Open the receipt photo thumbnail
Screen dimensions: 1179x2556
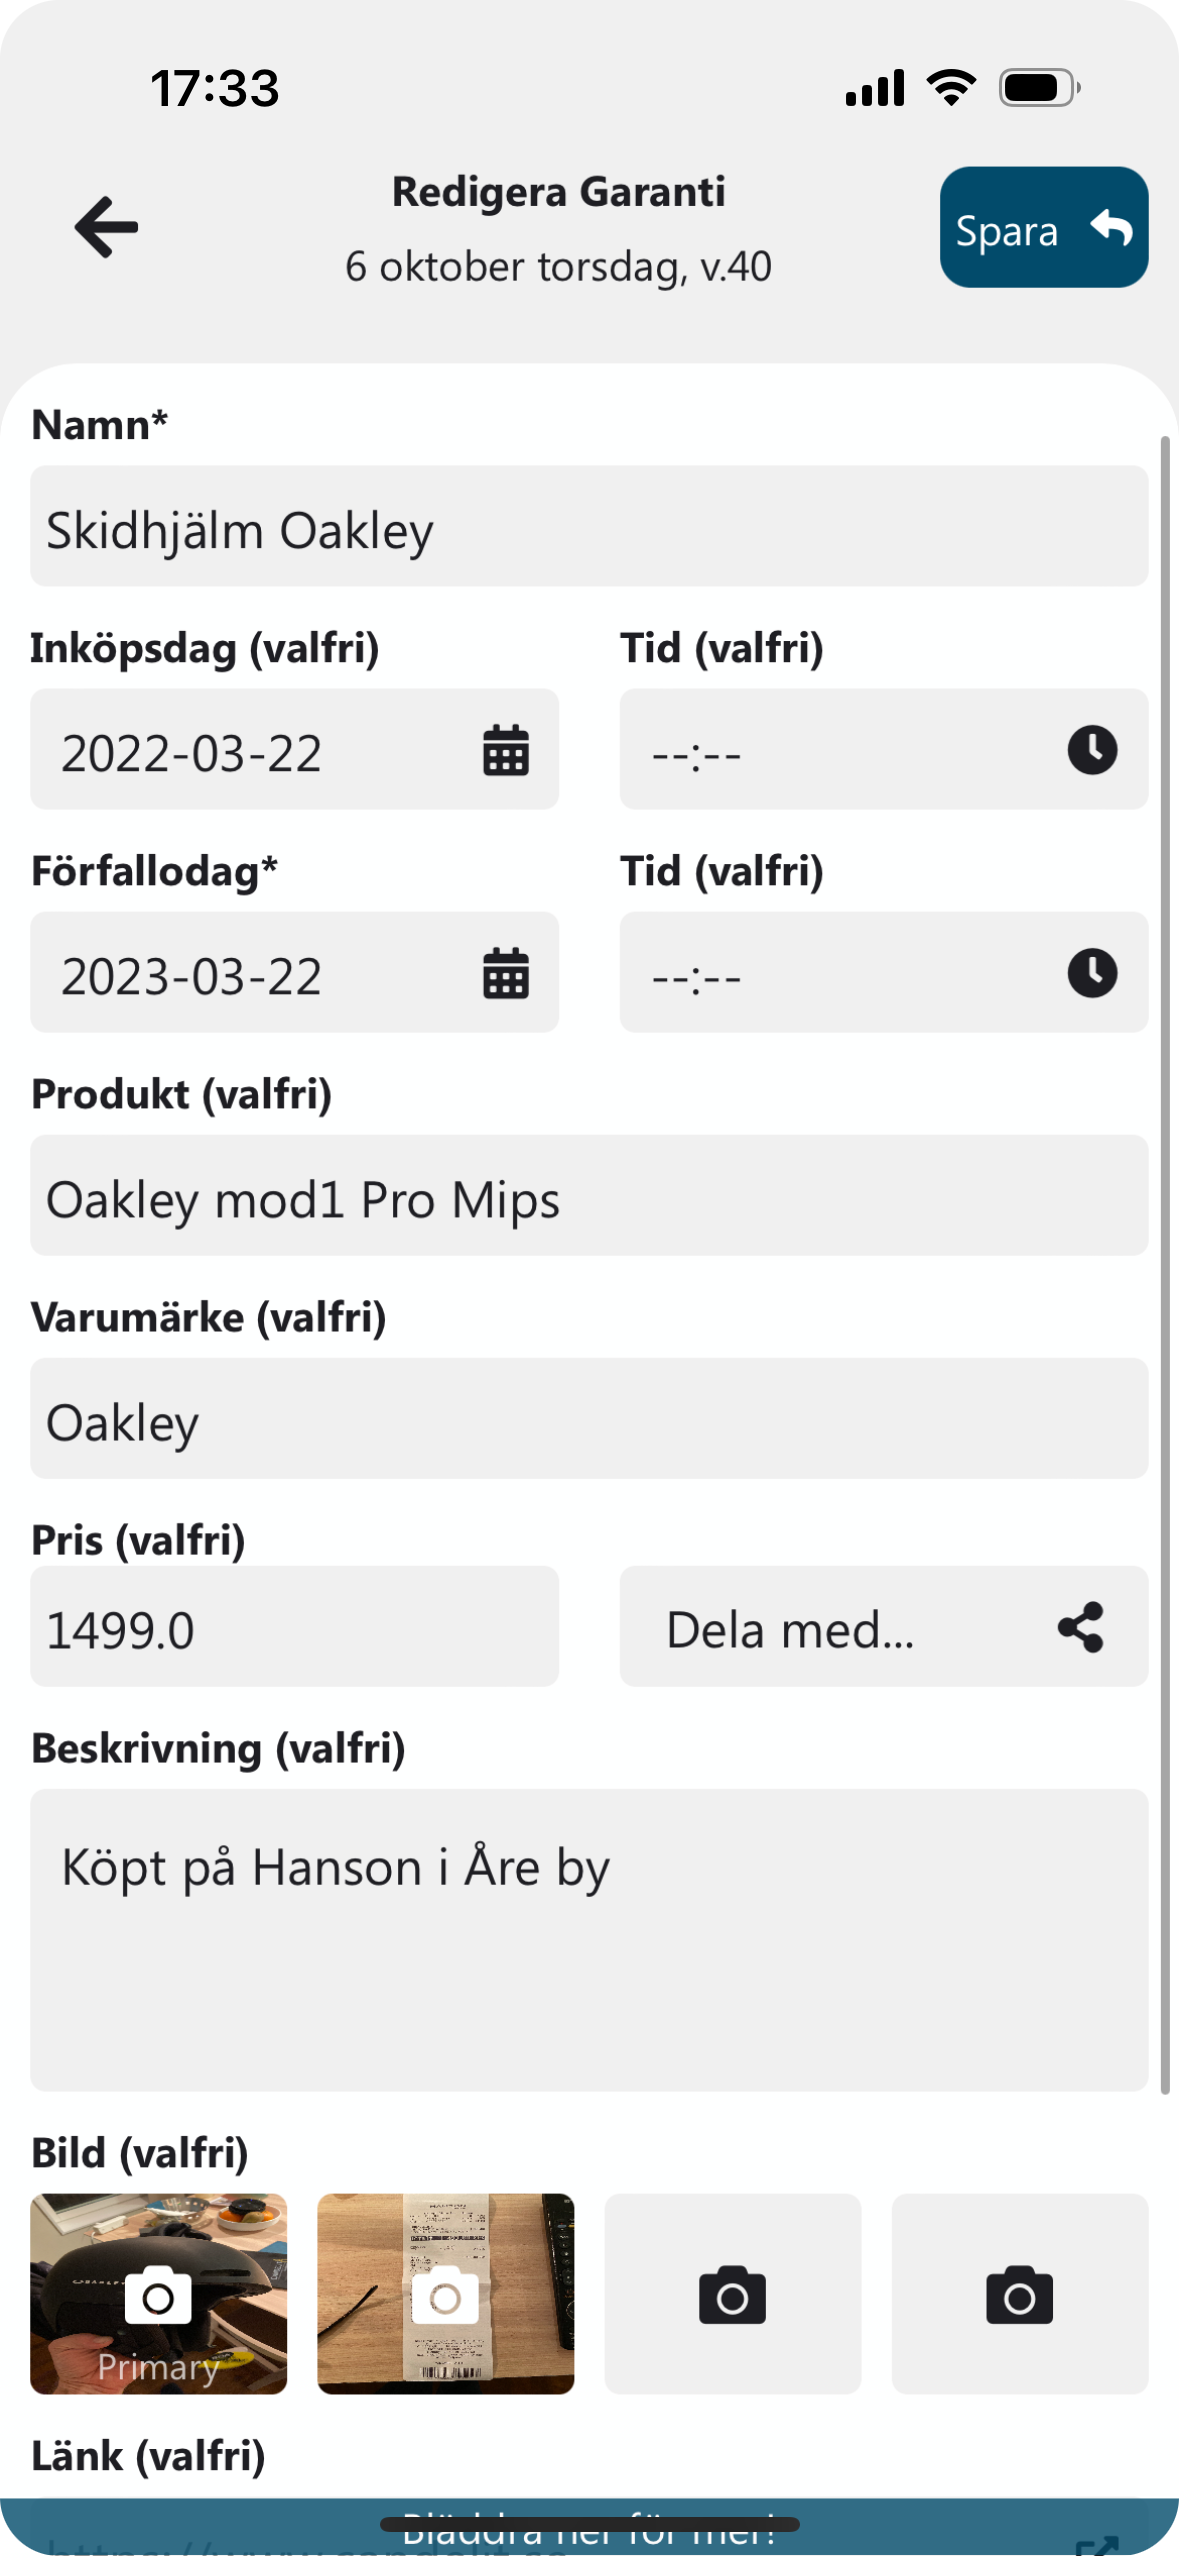coord(445,2294)
